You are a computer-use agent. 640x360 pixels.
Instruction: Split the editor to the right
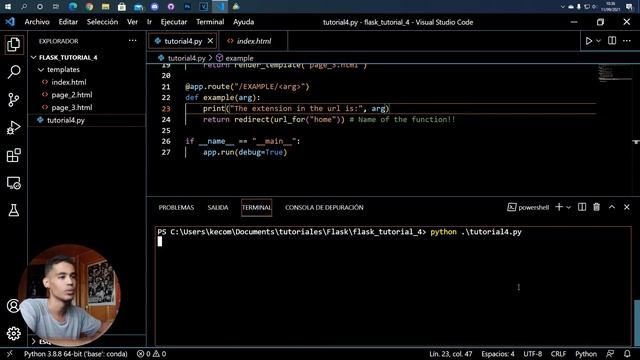612,40
